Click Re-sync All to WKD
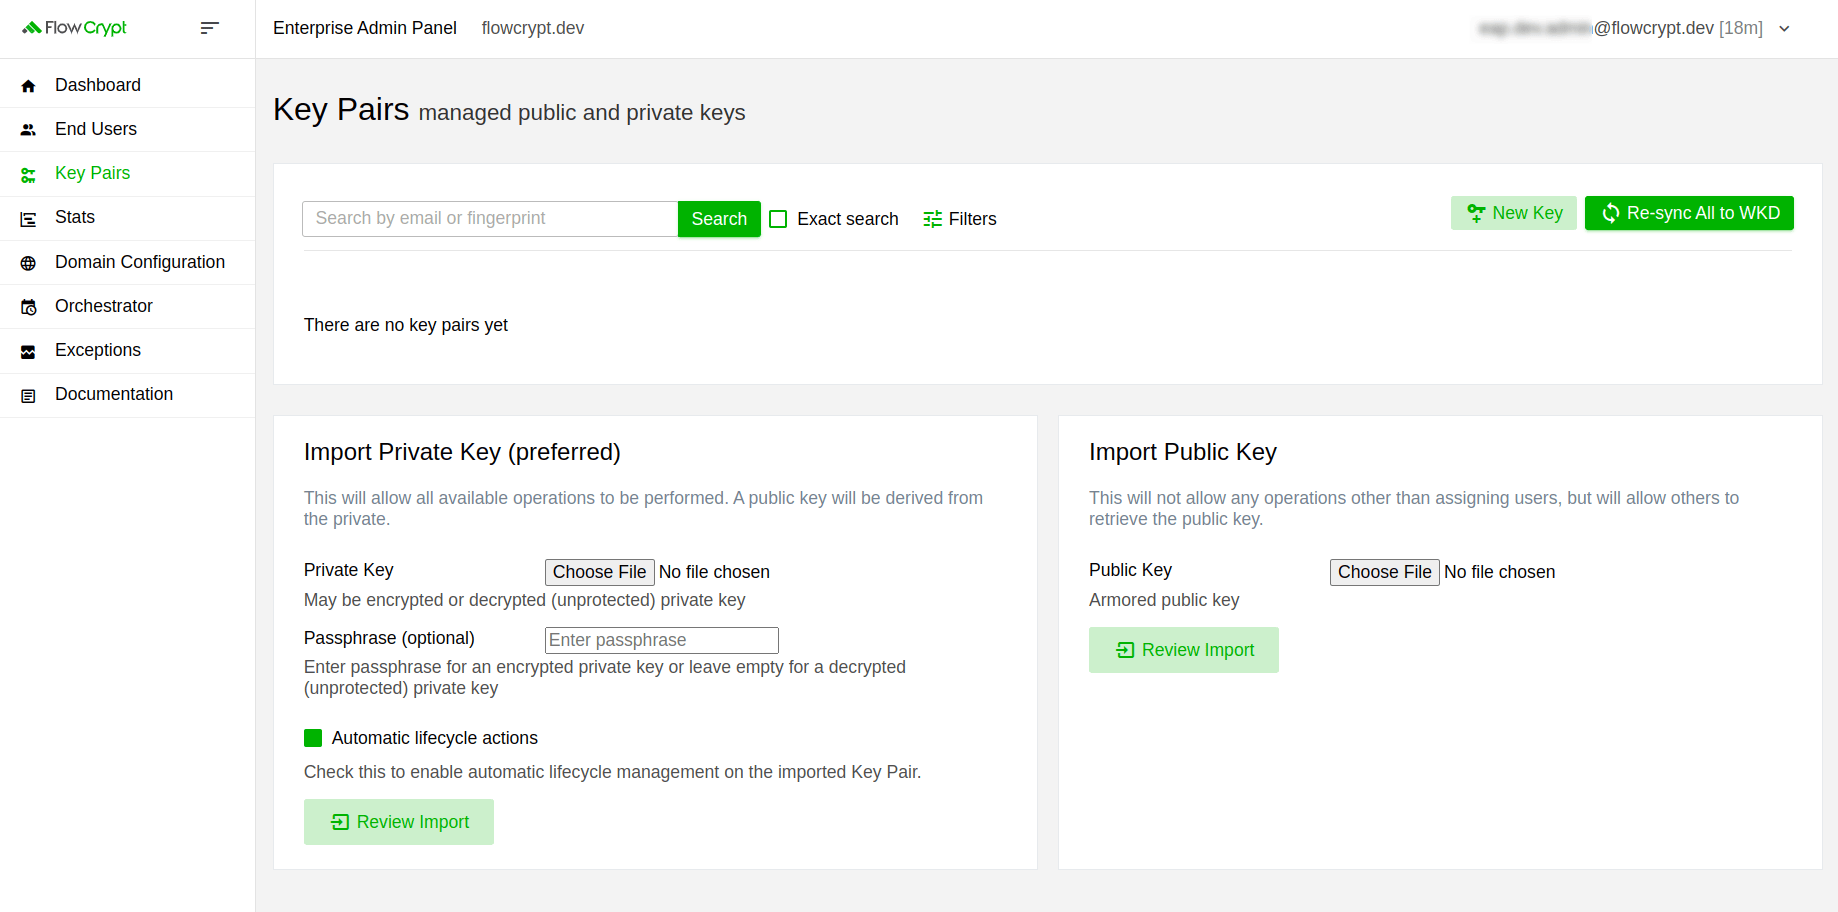Screen dimensions: 1838x912 [x=1689, y=213]
